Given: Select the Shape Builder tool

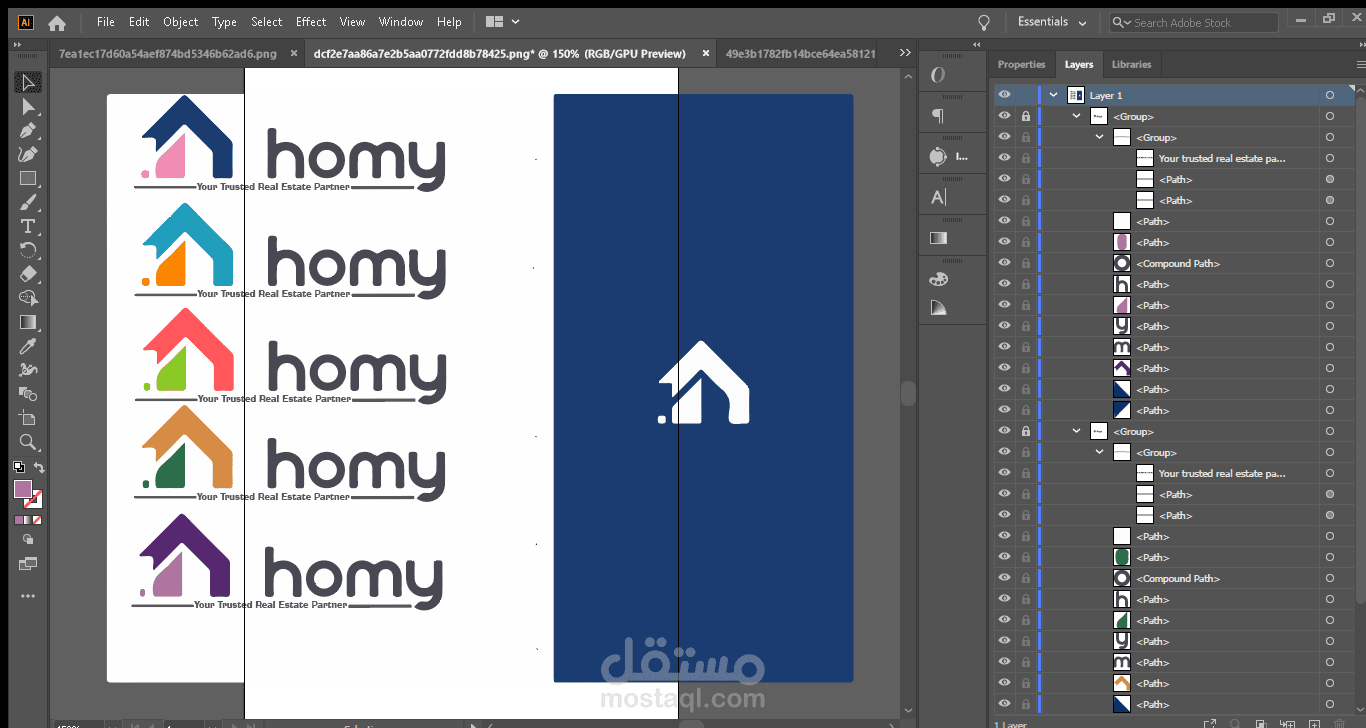Looking at the screenshot, I should pyautogui.click(x=28, y=299).
